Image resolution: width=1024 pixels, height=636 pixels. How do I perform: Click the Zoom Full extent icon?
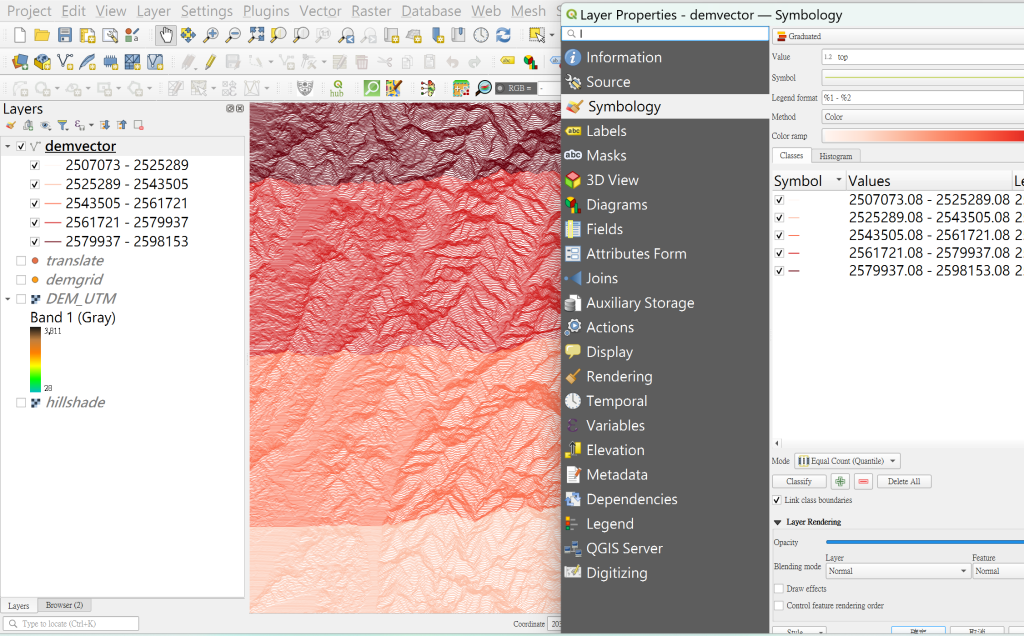tap(256, 35)
